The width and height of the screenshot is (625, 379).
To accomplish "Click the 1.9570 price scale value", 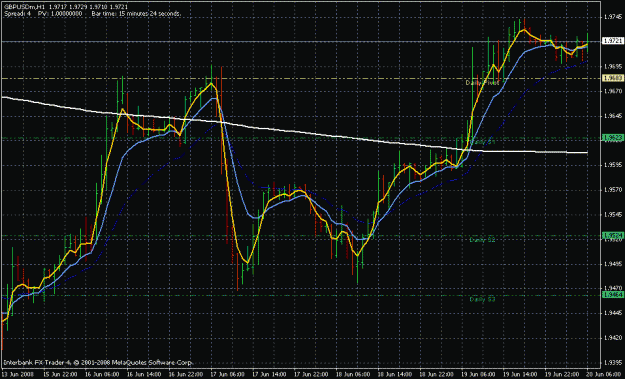I will [613, 190].
